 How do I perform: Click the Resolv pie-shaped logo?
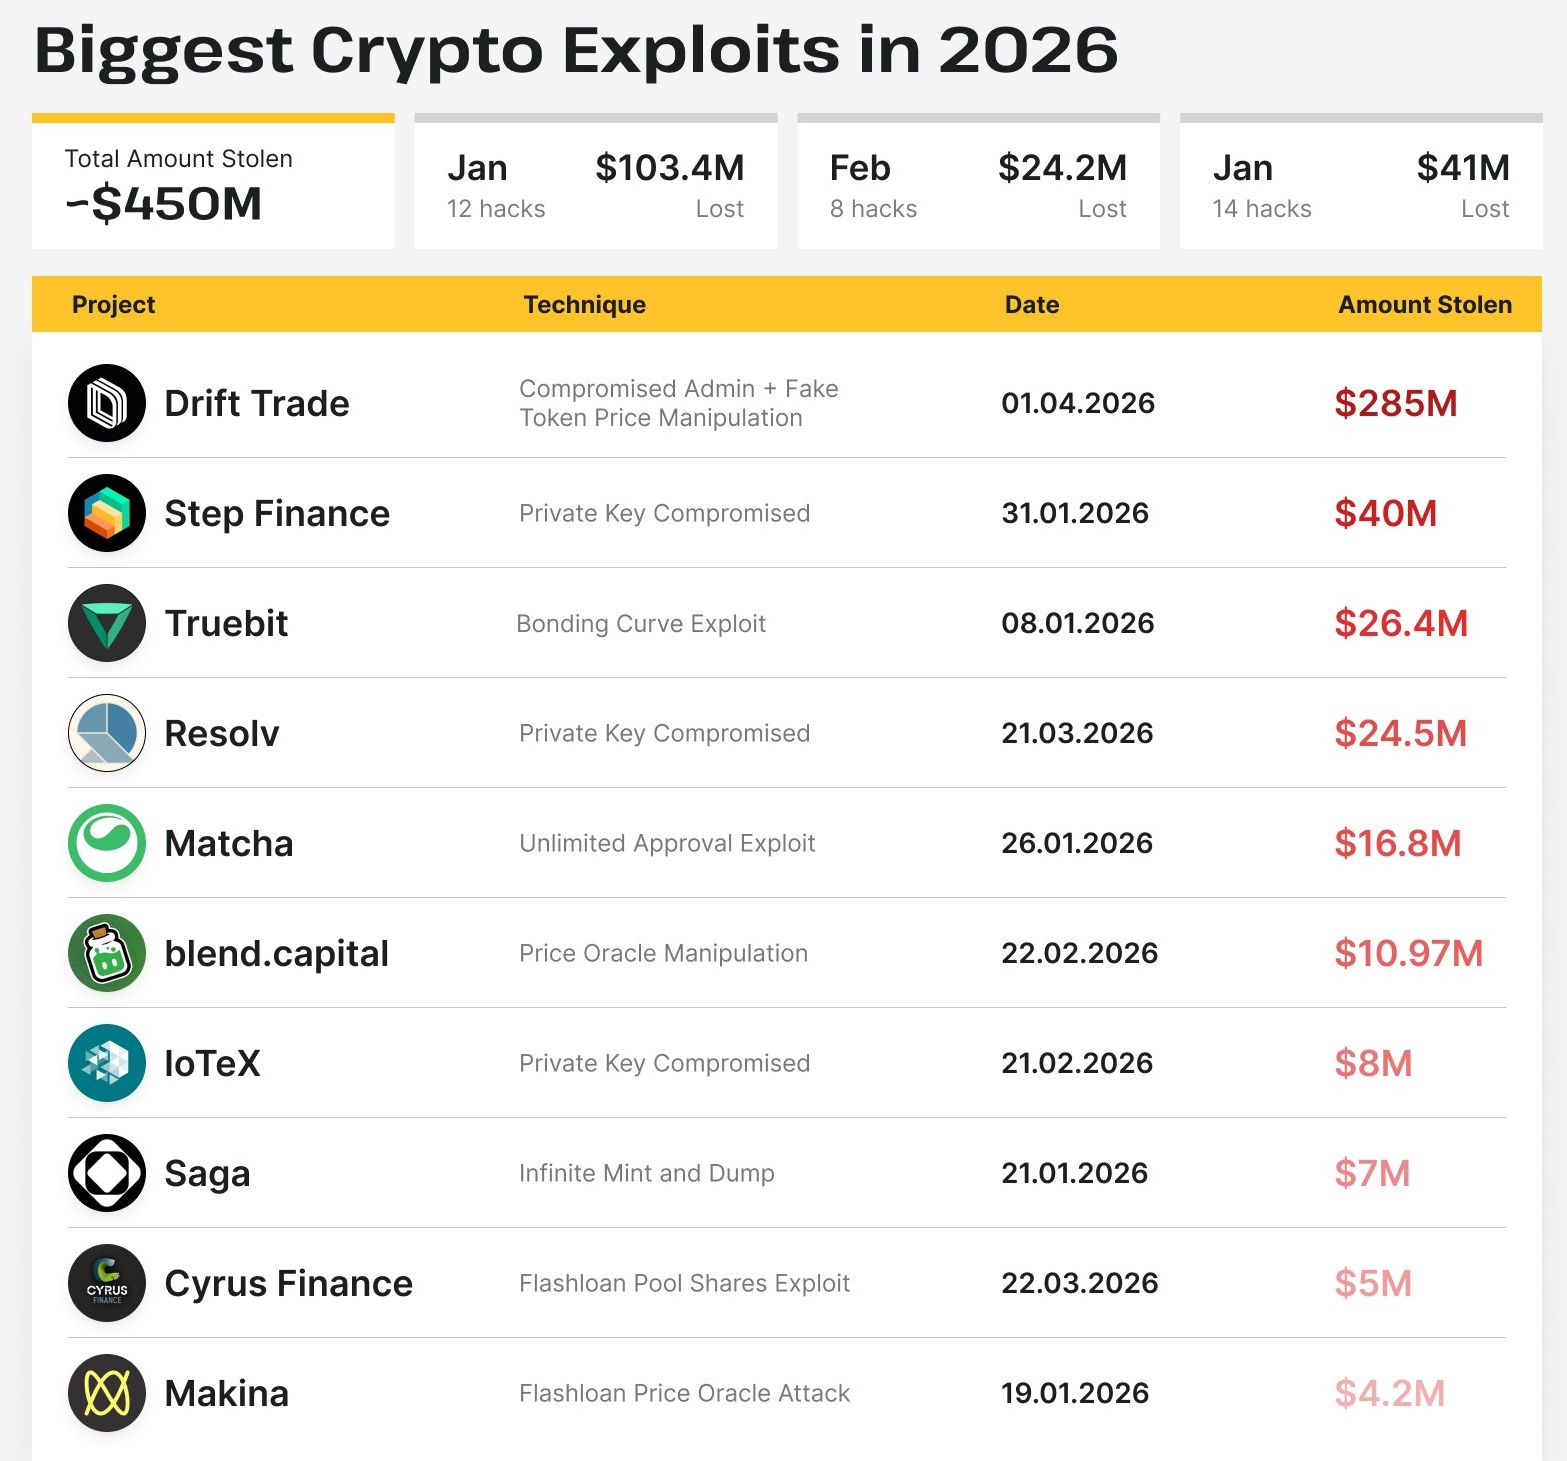pyautogui.click(x=107, y=733)
